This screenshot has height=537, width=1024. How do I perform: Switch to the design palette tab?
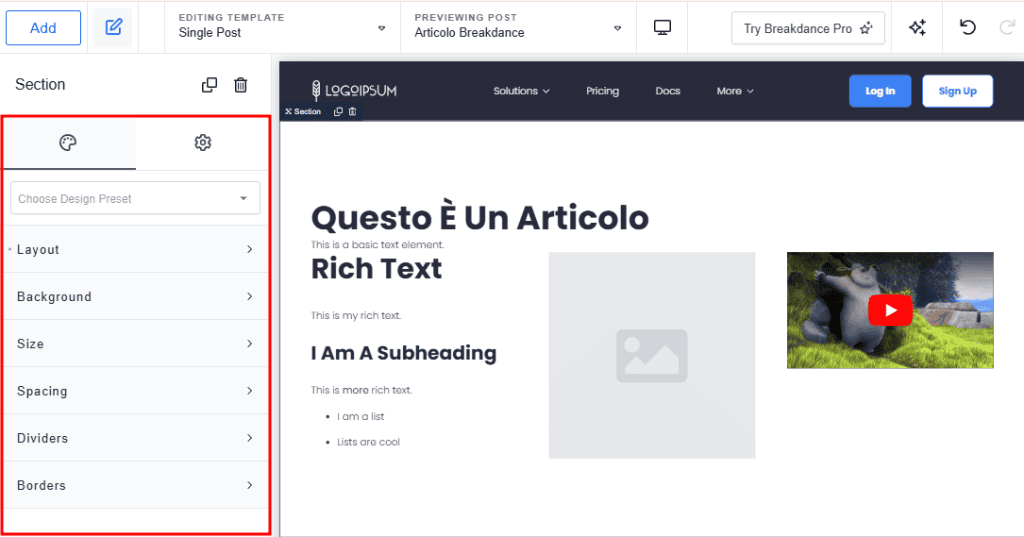point(68,143)
